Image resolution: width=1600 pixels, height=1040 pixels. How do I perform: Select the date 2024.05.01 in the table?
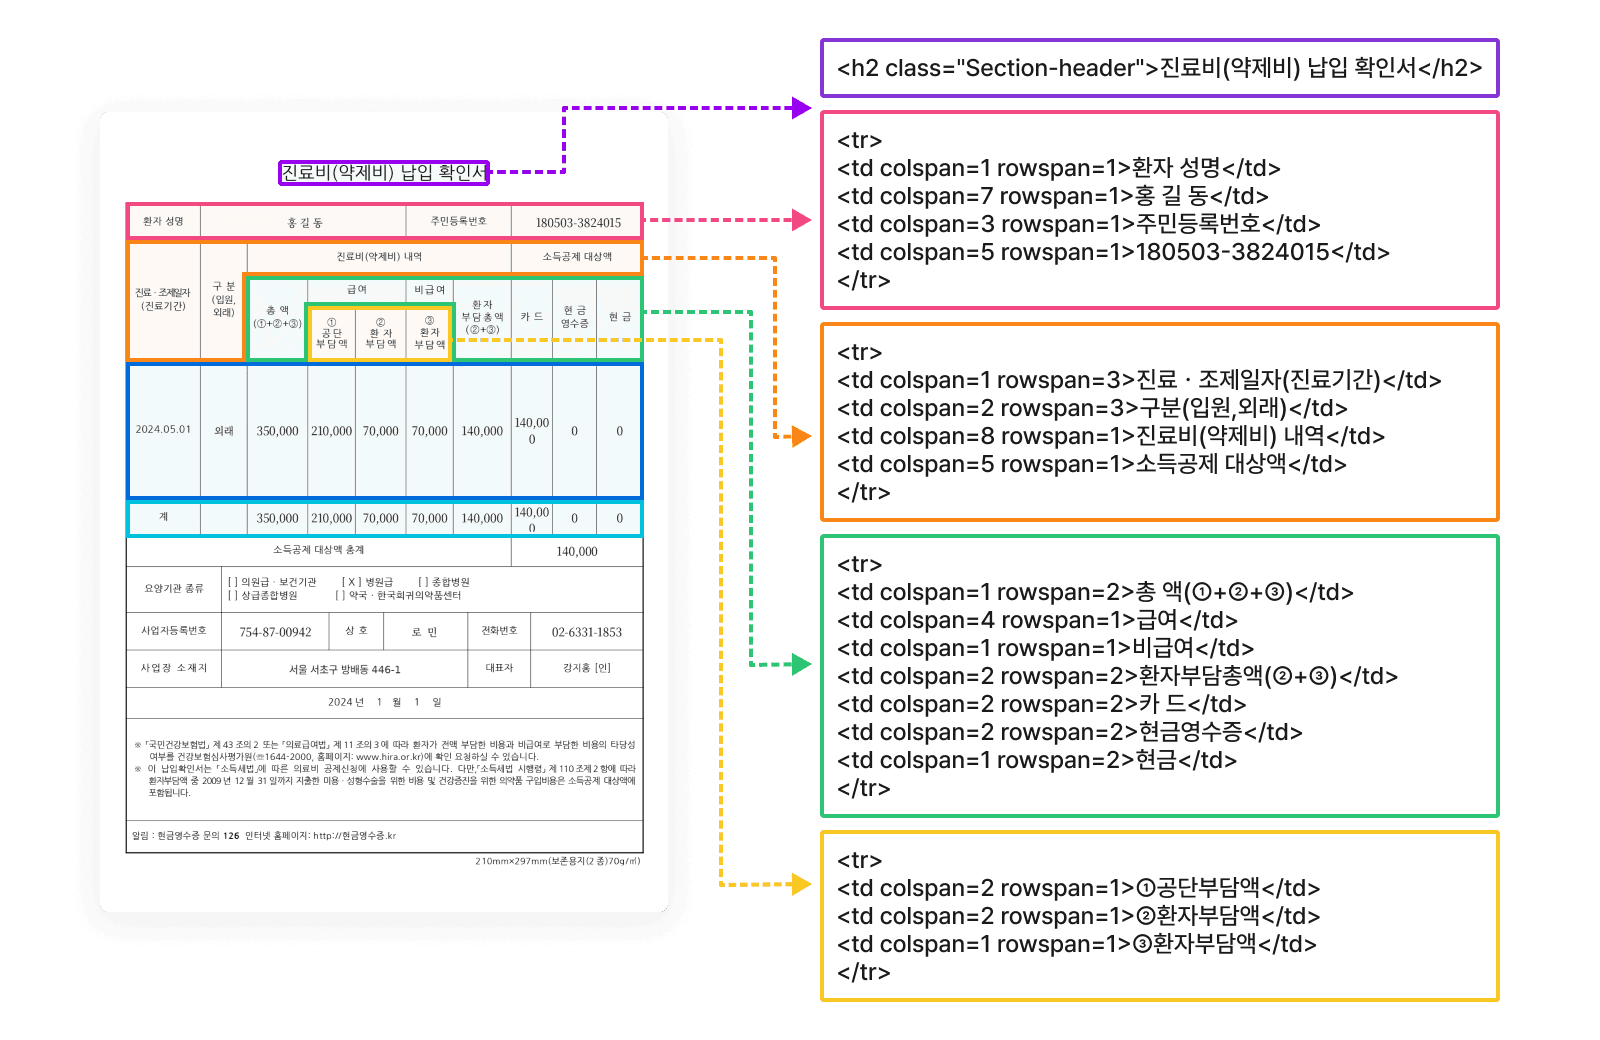click(x=163, y=429)
